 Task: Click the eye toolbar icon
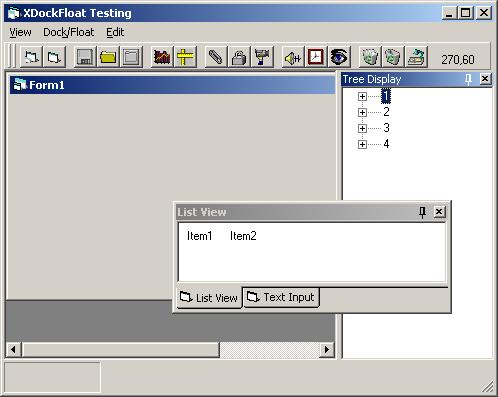(x=339, y=57)
